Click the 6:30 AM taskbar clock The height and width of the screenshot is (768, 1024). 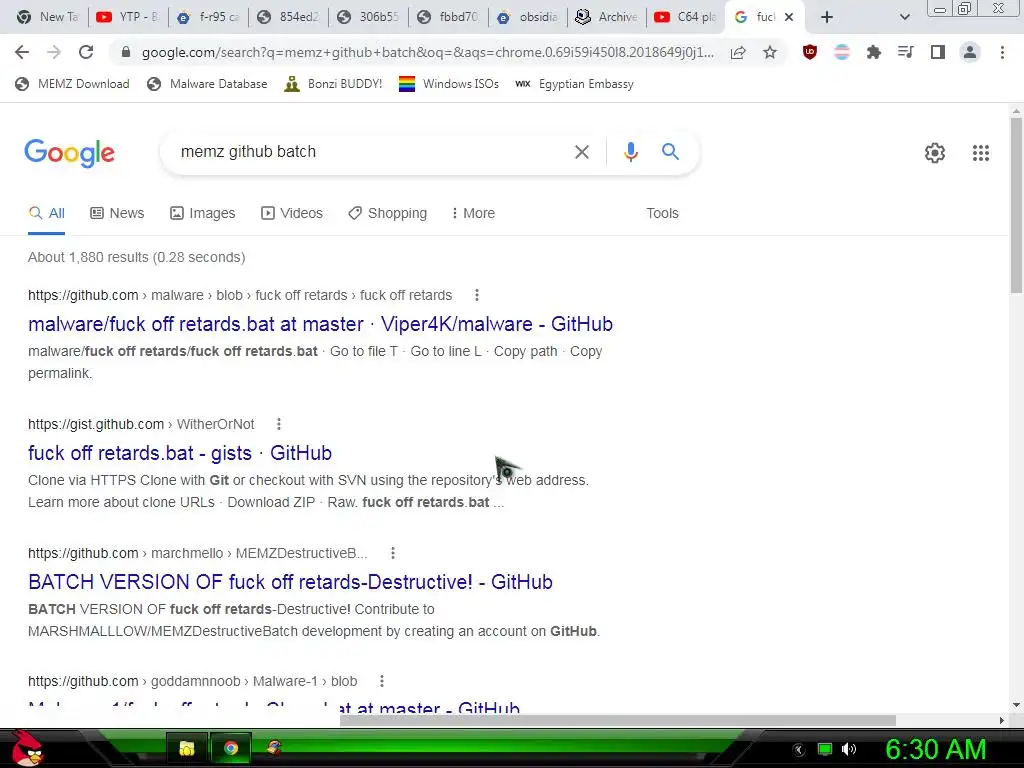(x=936, y=749)
